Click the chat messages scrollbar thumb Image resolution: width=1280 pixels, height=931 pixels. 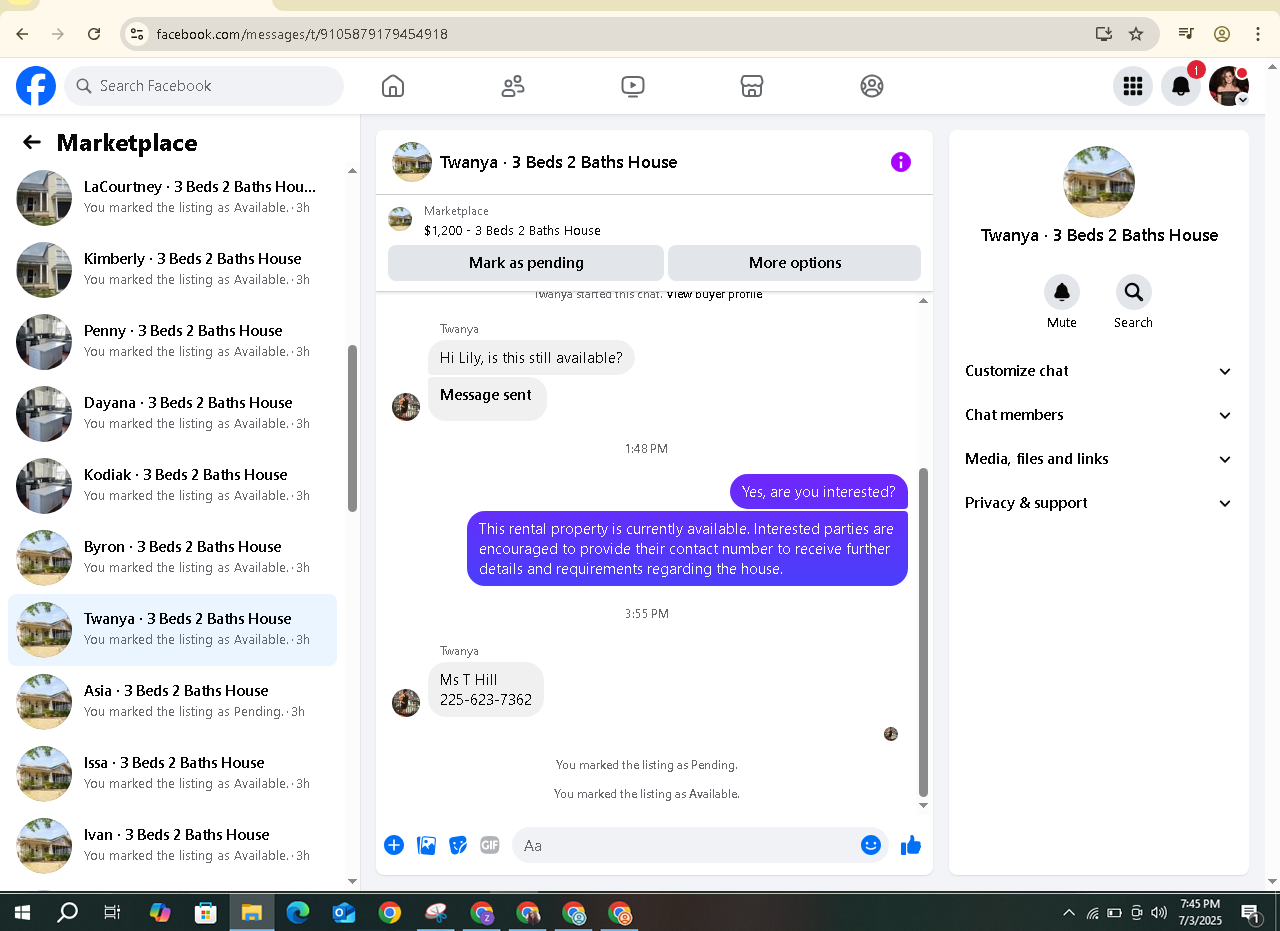pos(923,632)
